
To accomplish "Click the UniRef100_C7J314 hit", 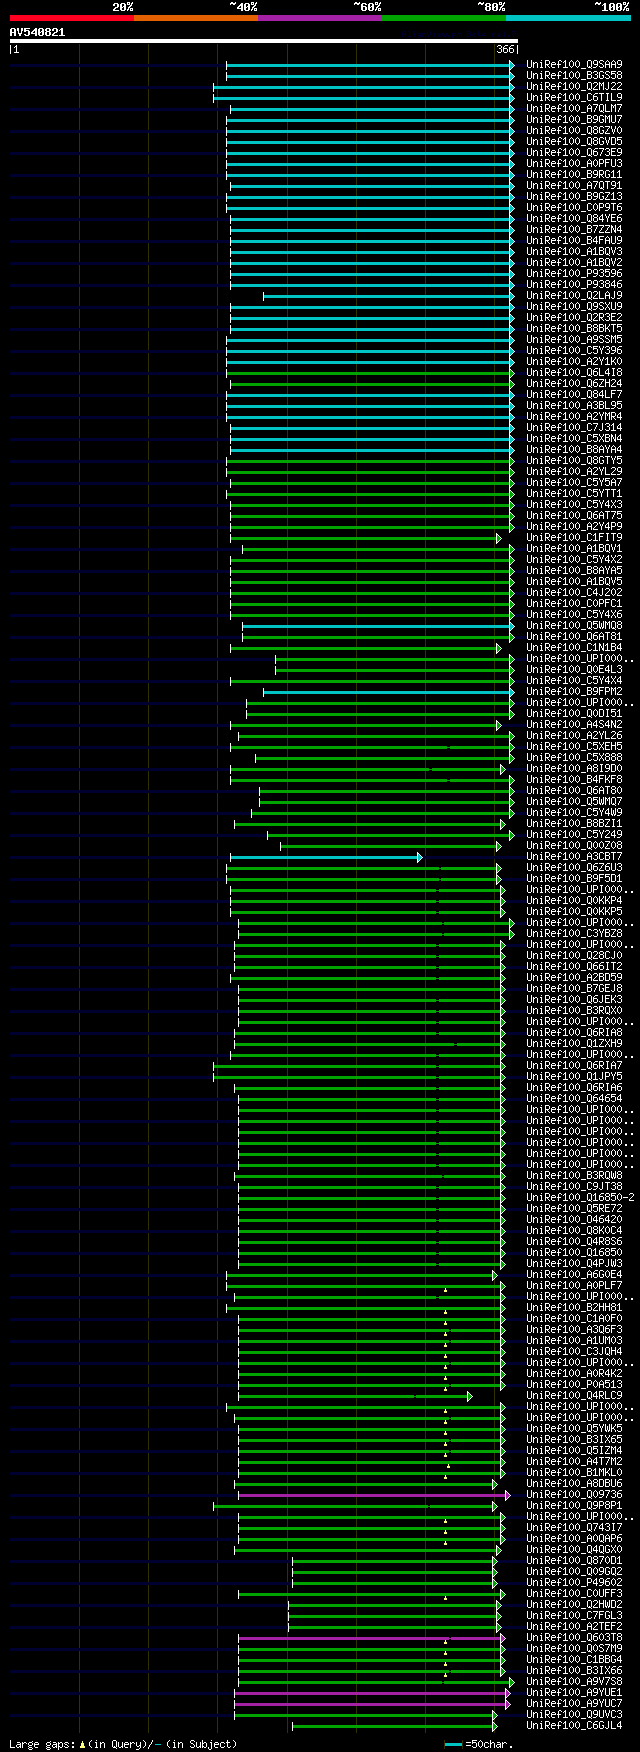I will [x=574, y=428].
